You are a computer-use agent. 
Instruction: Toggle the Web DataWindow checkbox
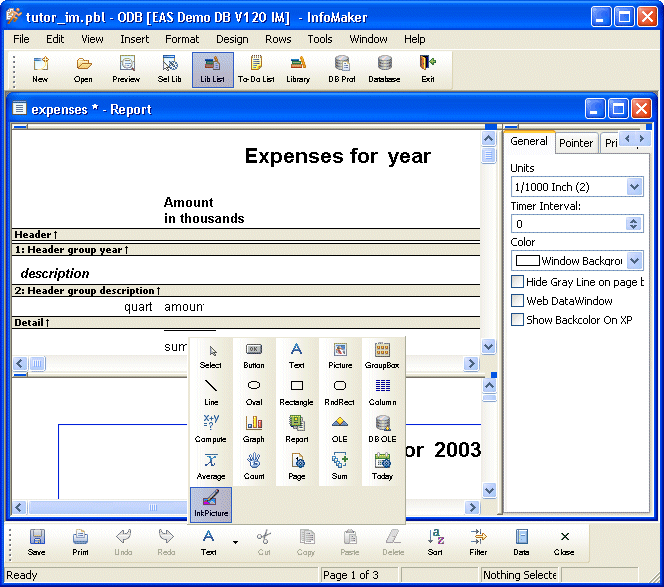pyautogui.click(x=517, y=301)
